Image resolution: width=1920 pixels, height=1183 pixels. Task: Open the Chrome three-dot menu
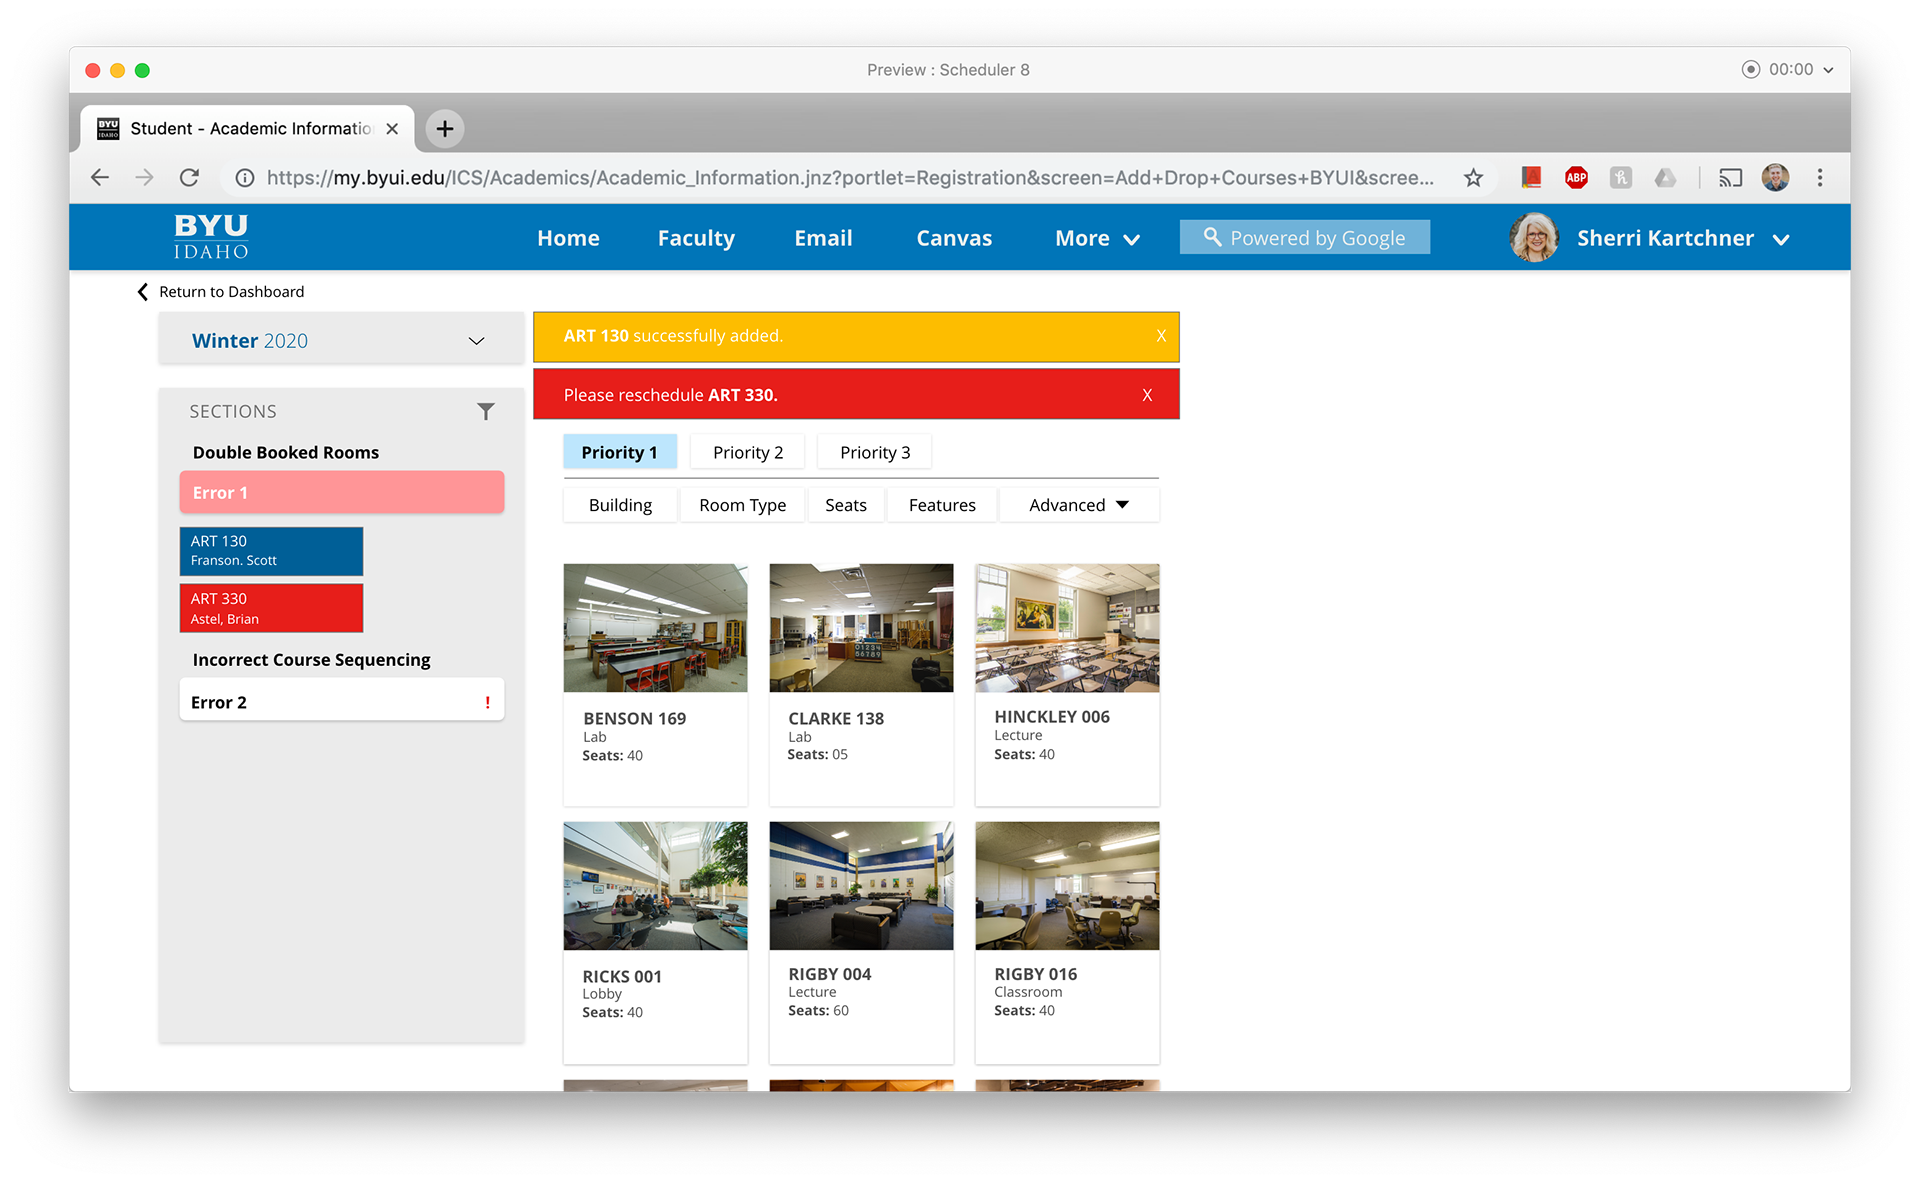click(1820, 178)
